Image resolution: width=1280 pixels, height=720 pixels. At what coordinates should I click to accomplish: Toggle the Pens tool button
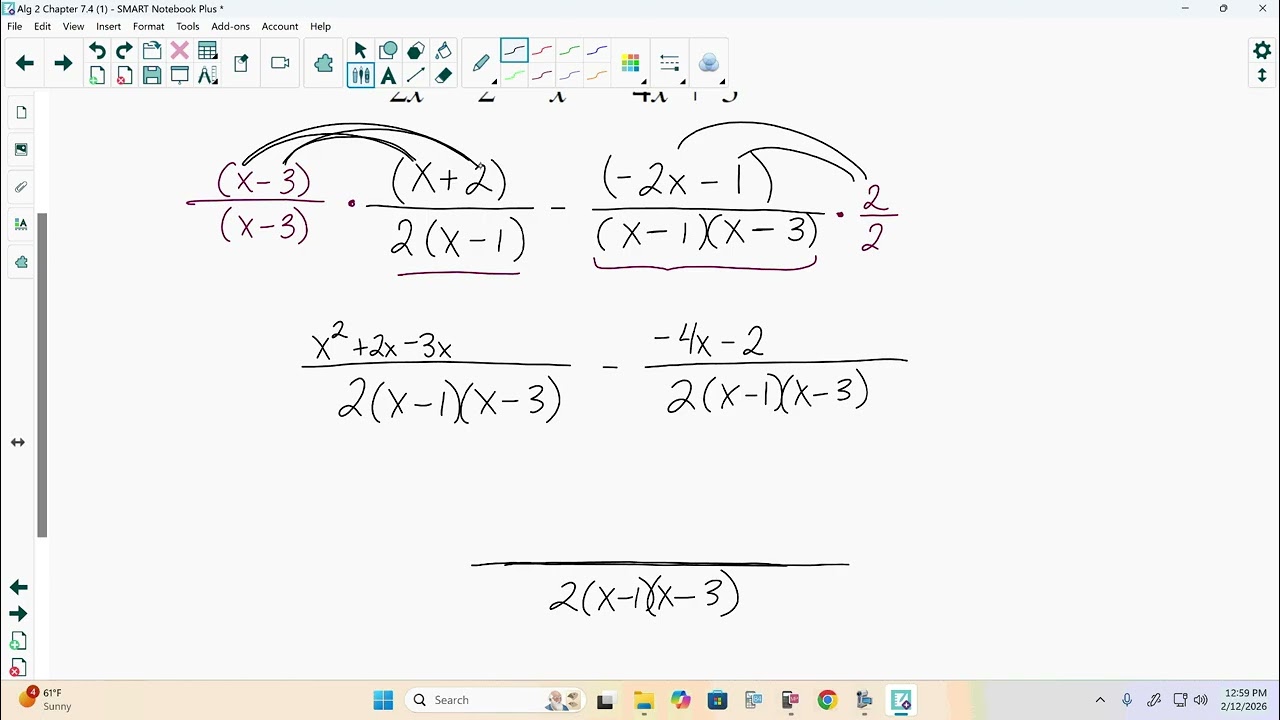[361, 75]
